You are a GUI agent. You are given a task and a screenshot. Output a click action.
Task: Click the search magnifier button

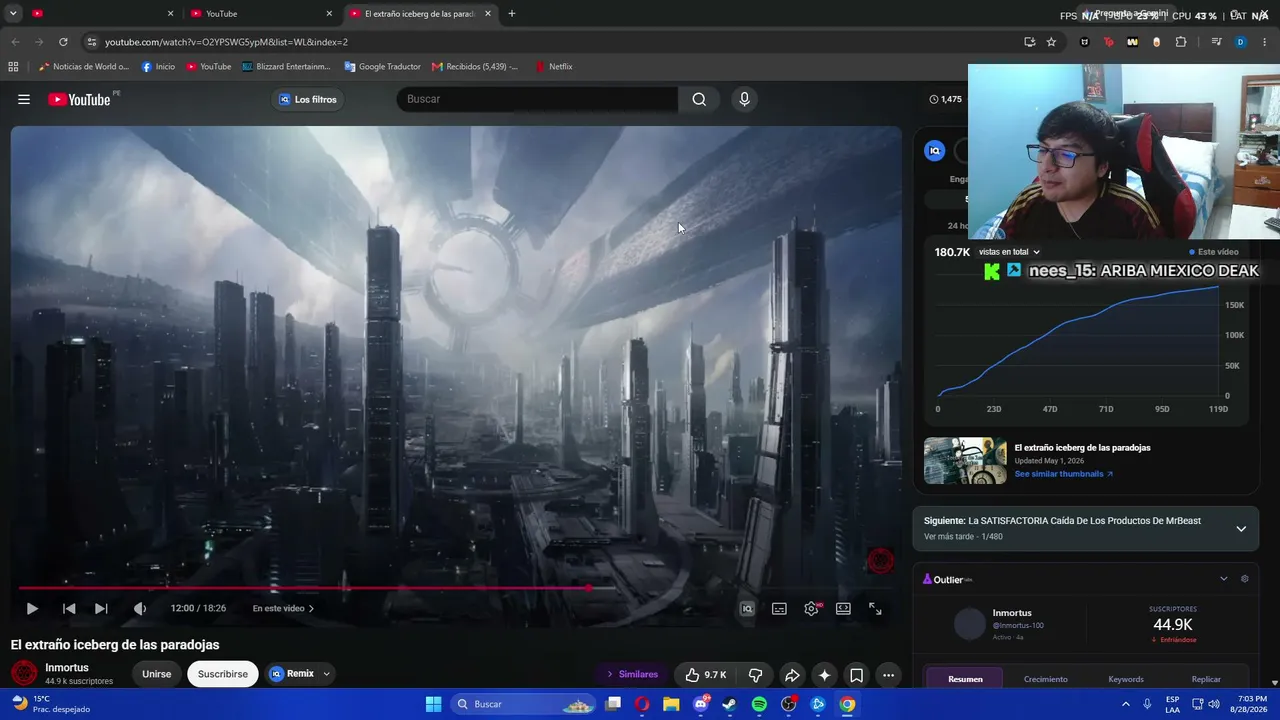(699, 99)
